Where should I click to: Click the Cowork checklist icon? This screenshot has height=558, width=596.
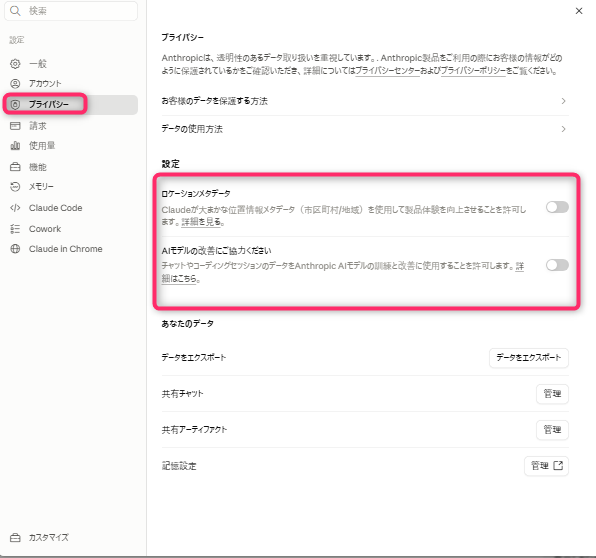click(x=15, y=229)
